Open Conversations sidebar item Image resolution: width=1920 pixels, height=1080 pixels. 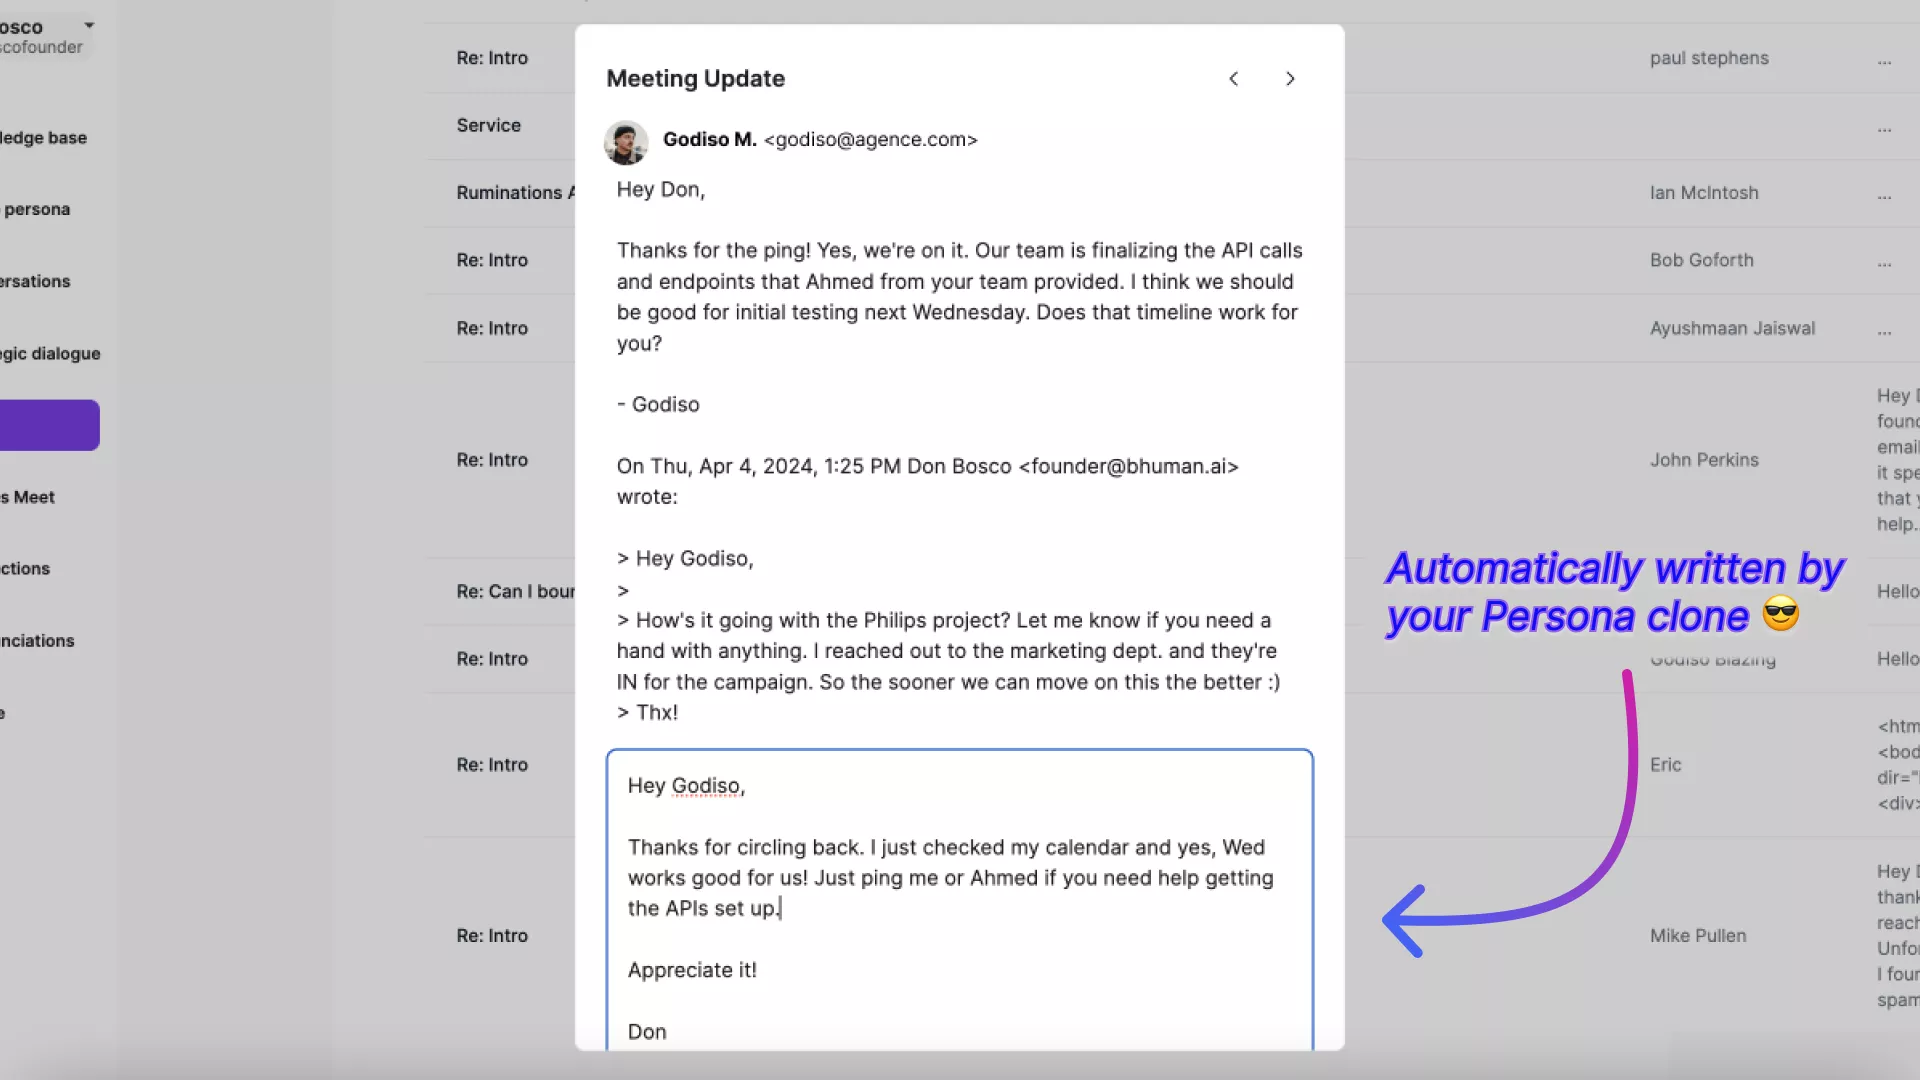coord(36,281)
